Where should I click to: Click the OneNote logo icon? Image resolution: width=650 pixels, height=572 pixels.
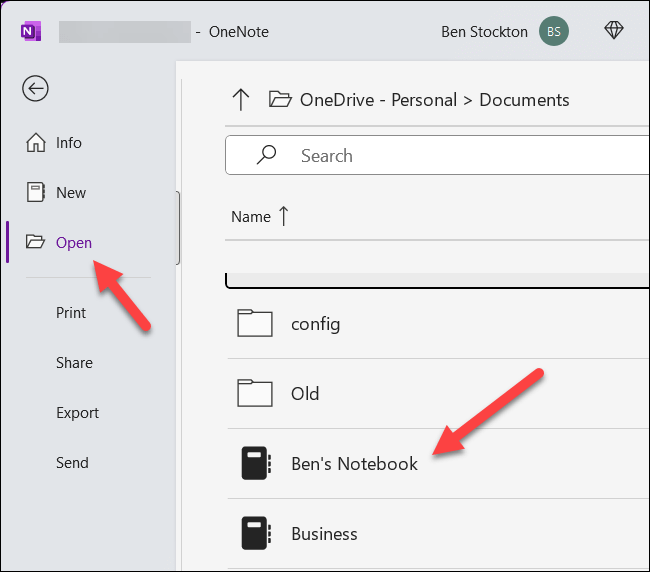(29, 31)
